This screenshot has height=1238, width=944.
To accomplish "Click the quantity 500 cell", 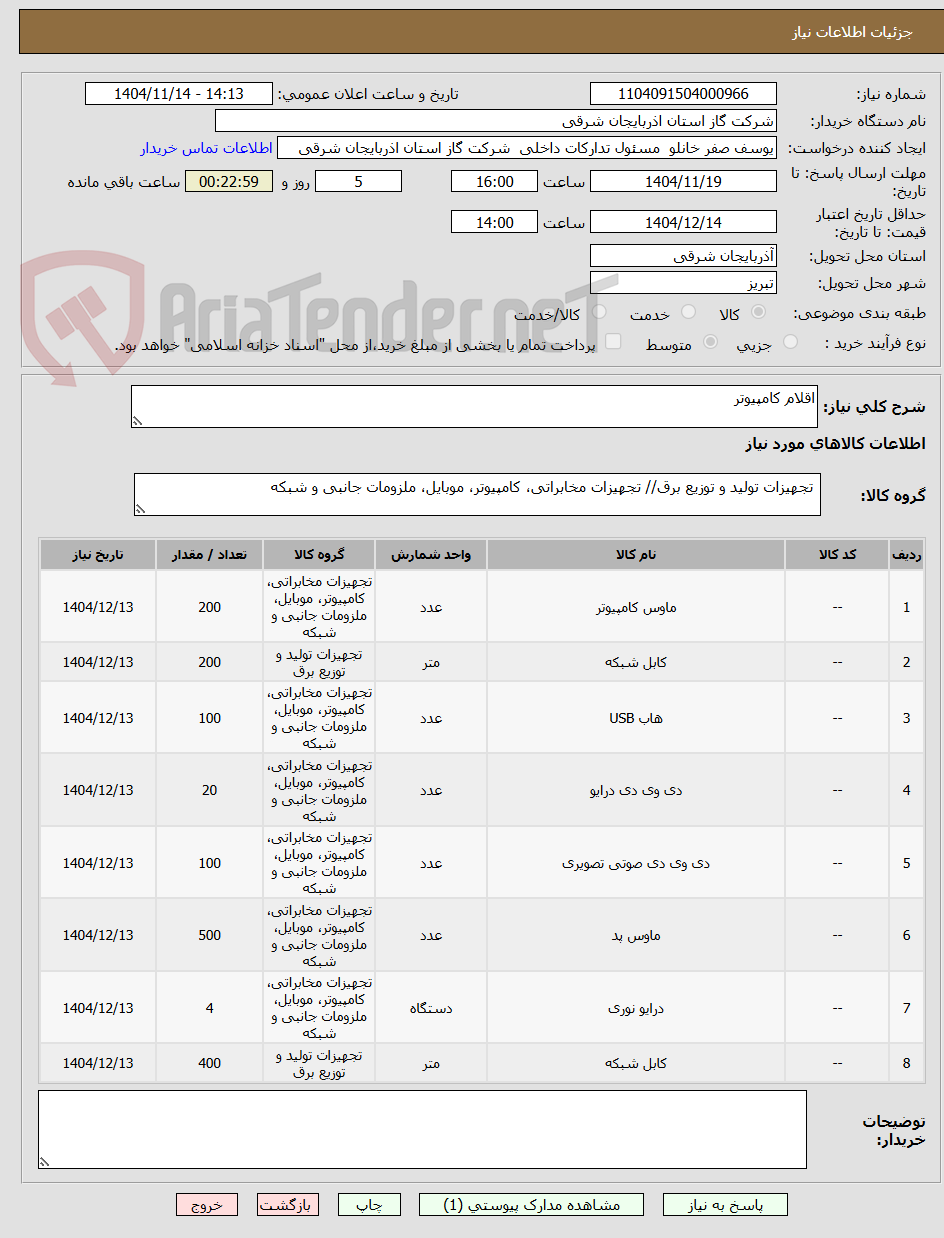I will click(209, 935).
